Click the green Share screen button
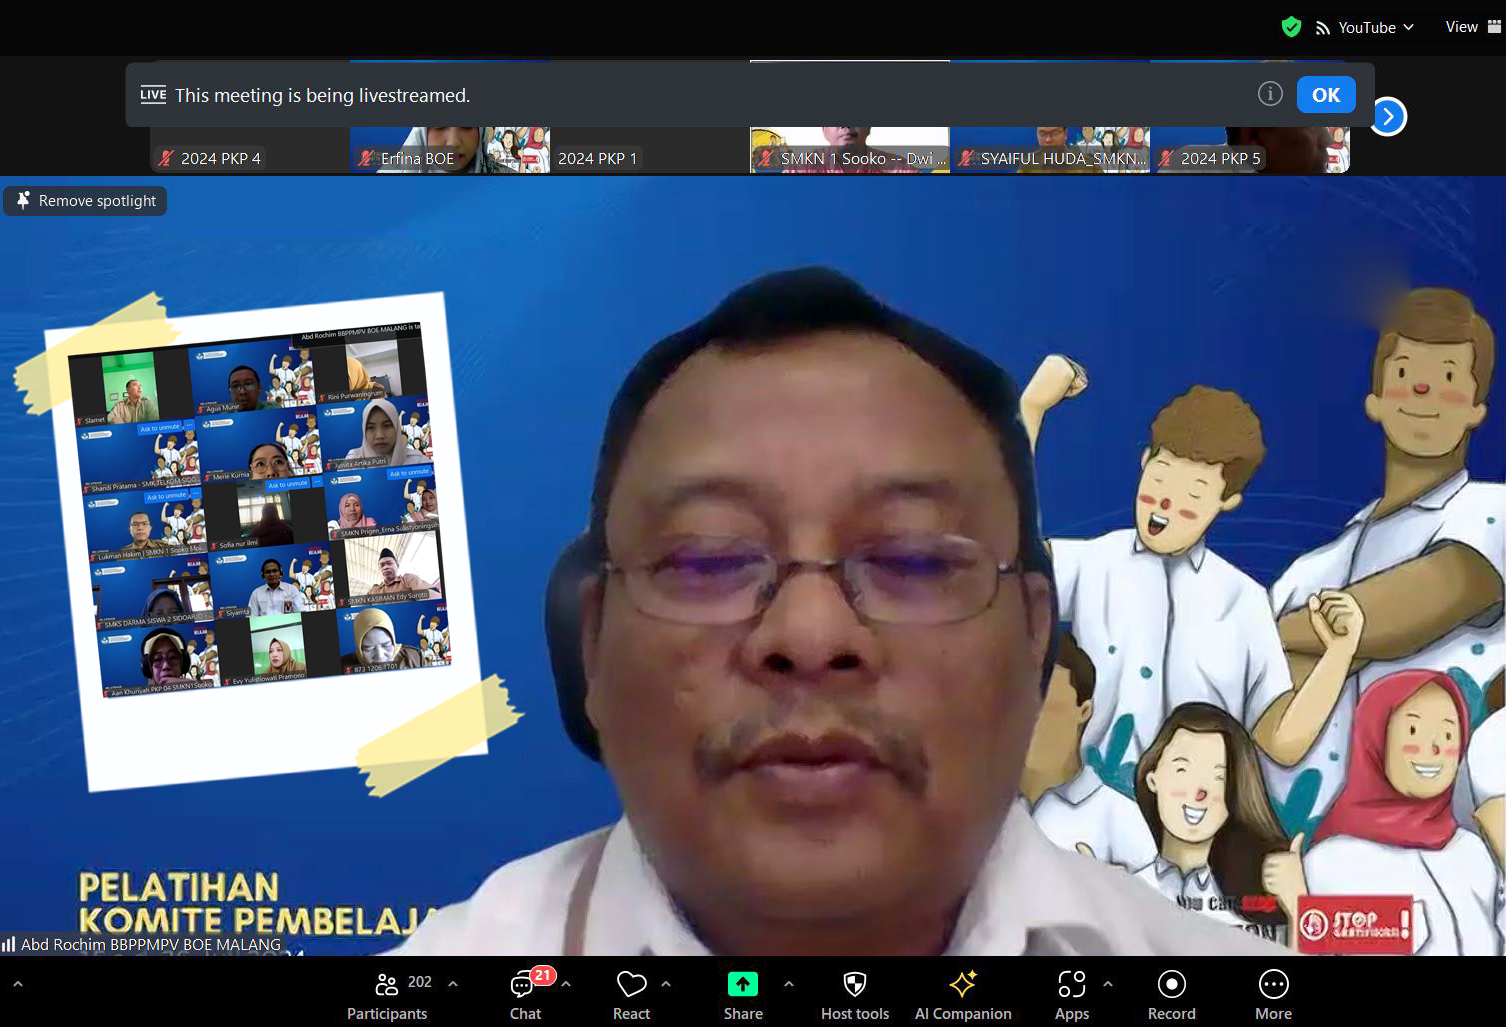1506x1027 pixels. point(742,996)
